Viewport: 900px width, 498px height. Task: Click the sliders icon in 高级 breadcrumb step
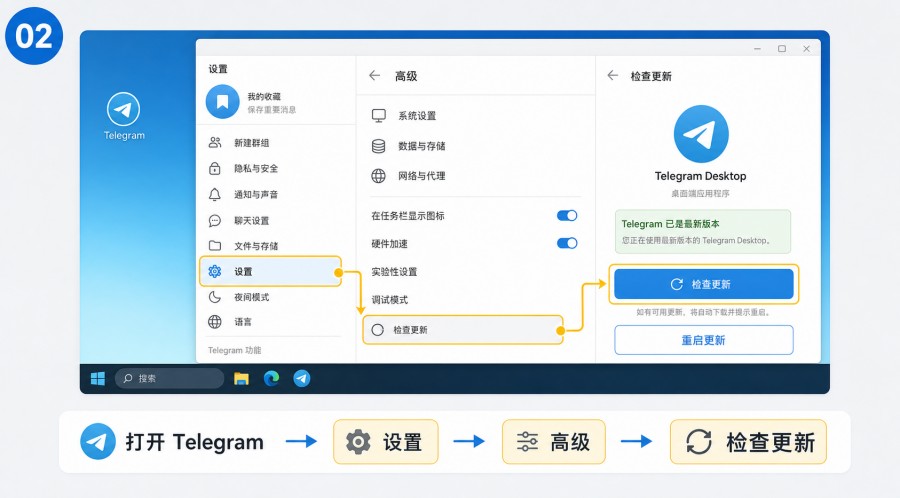click(527, 442)
